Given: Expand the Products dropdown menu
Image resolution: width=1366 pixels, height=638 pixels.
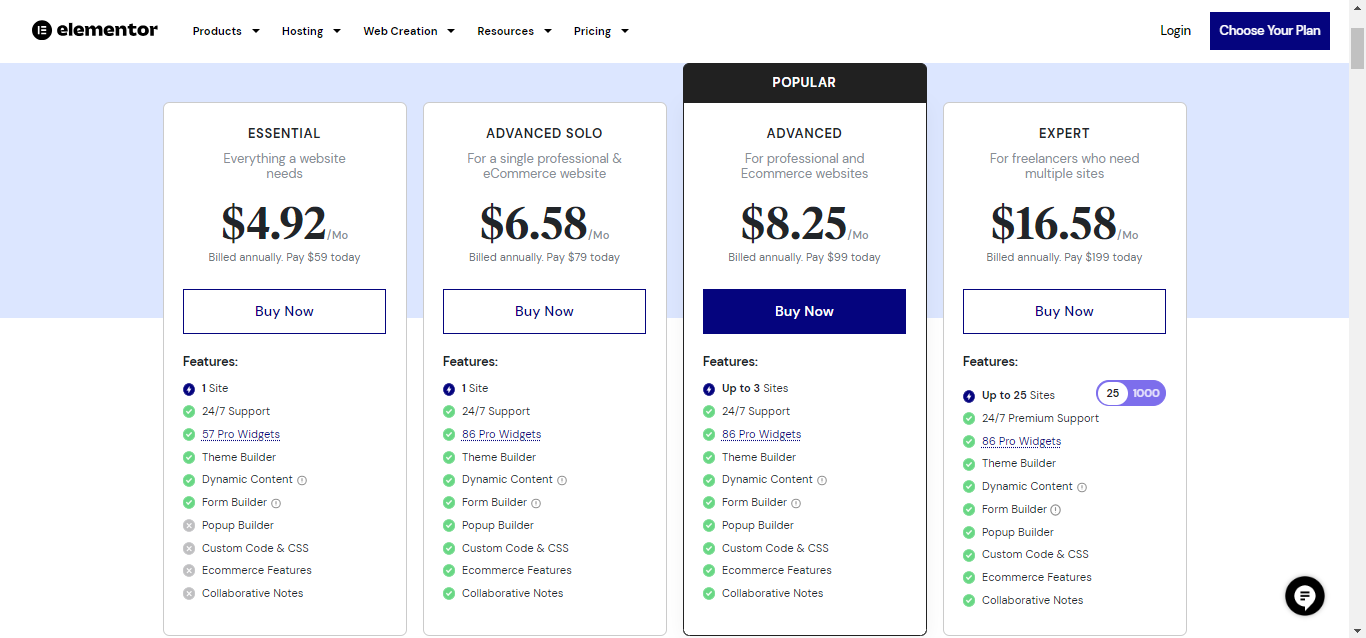Looking at the screenshot, I should pyautogui.click(x=227, y=31).
